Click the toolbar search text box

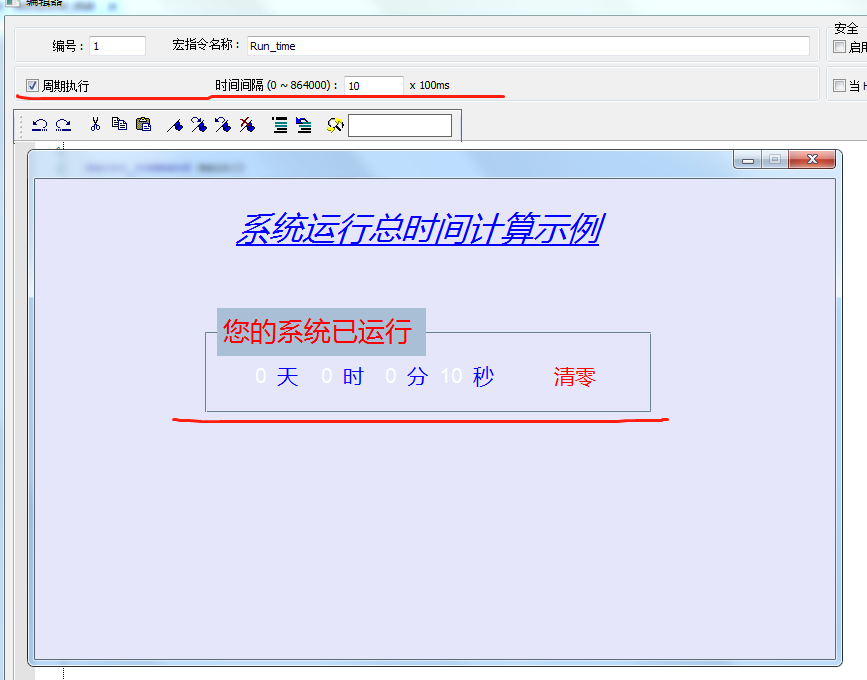400,125
